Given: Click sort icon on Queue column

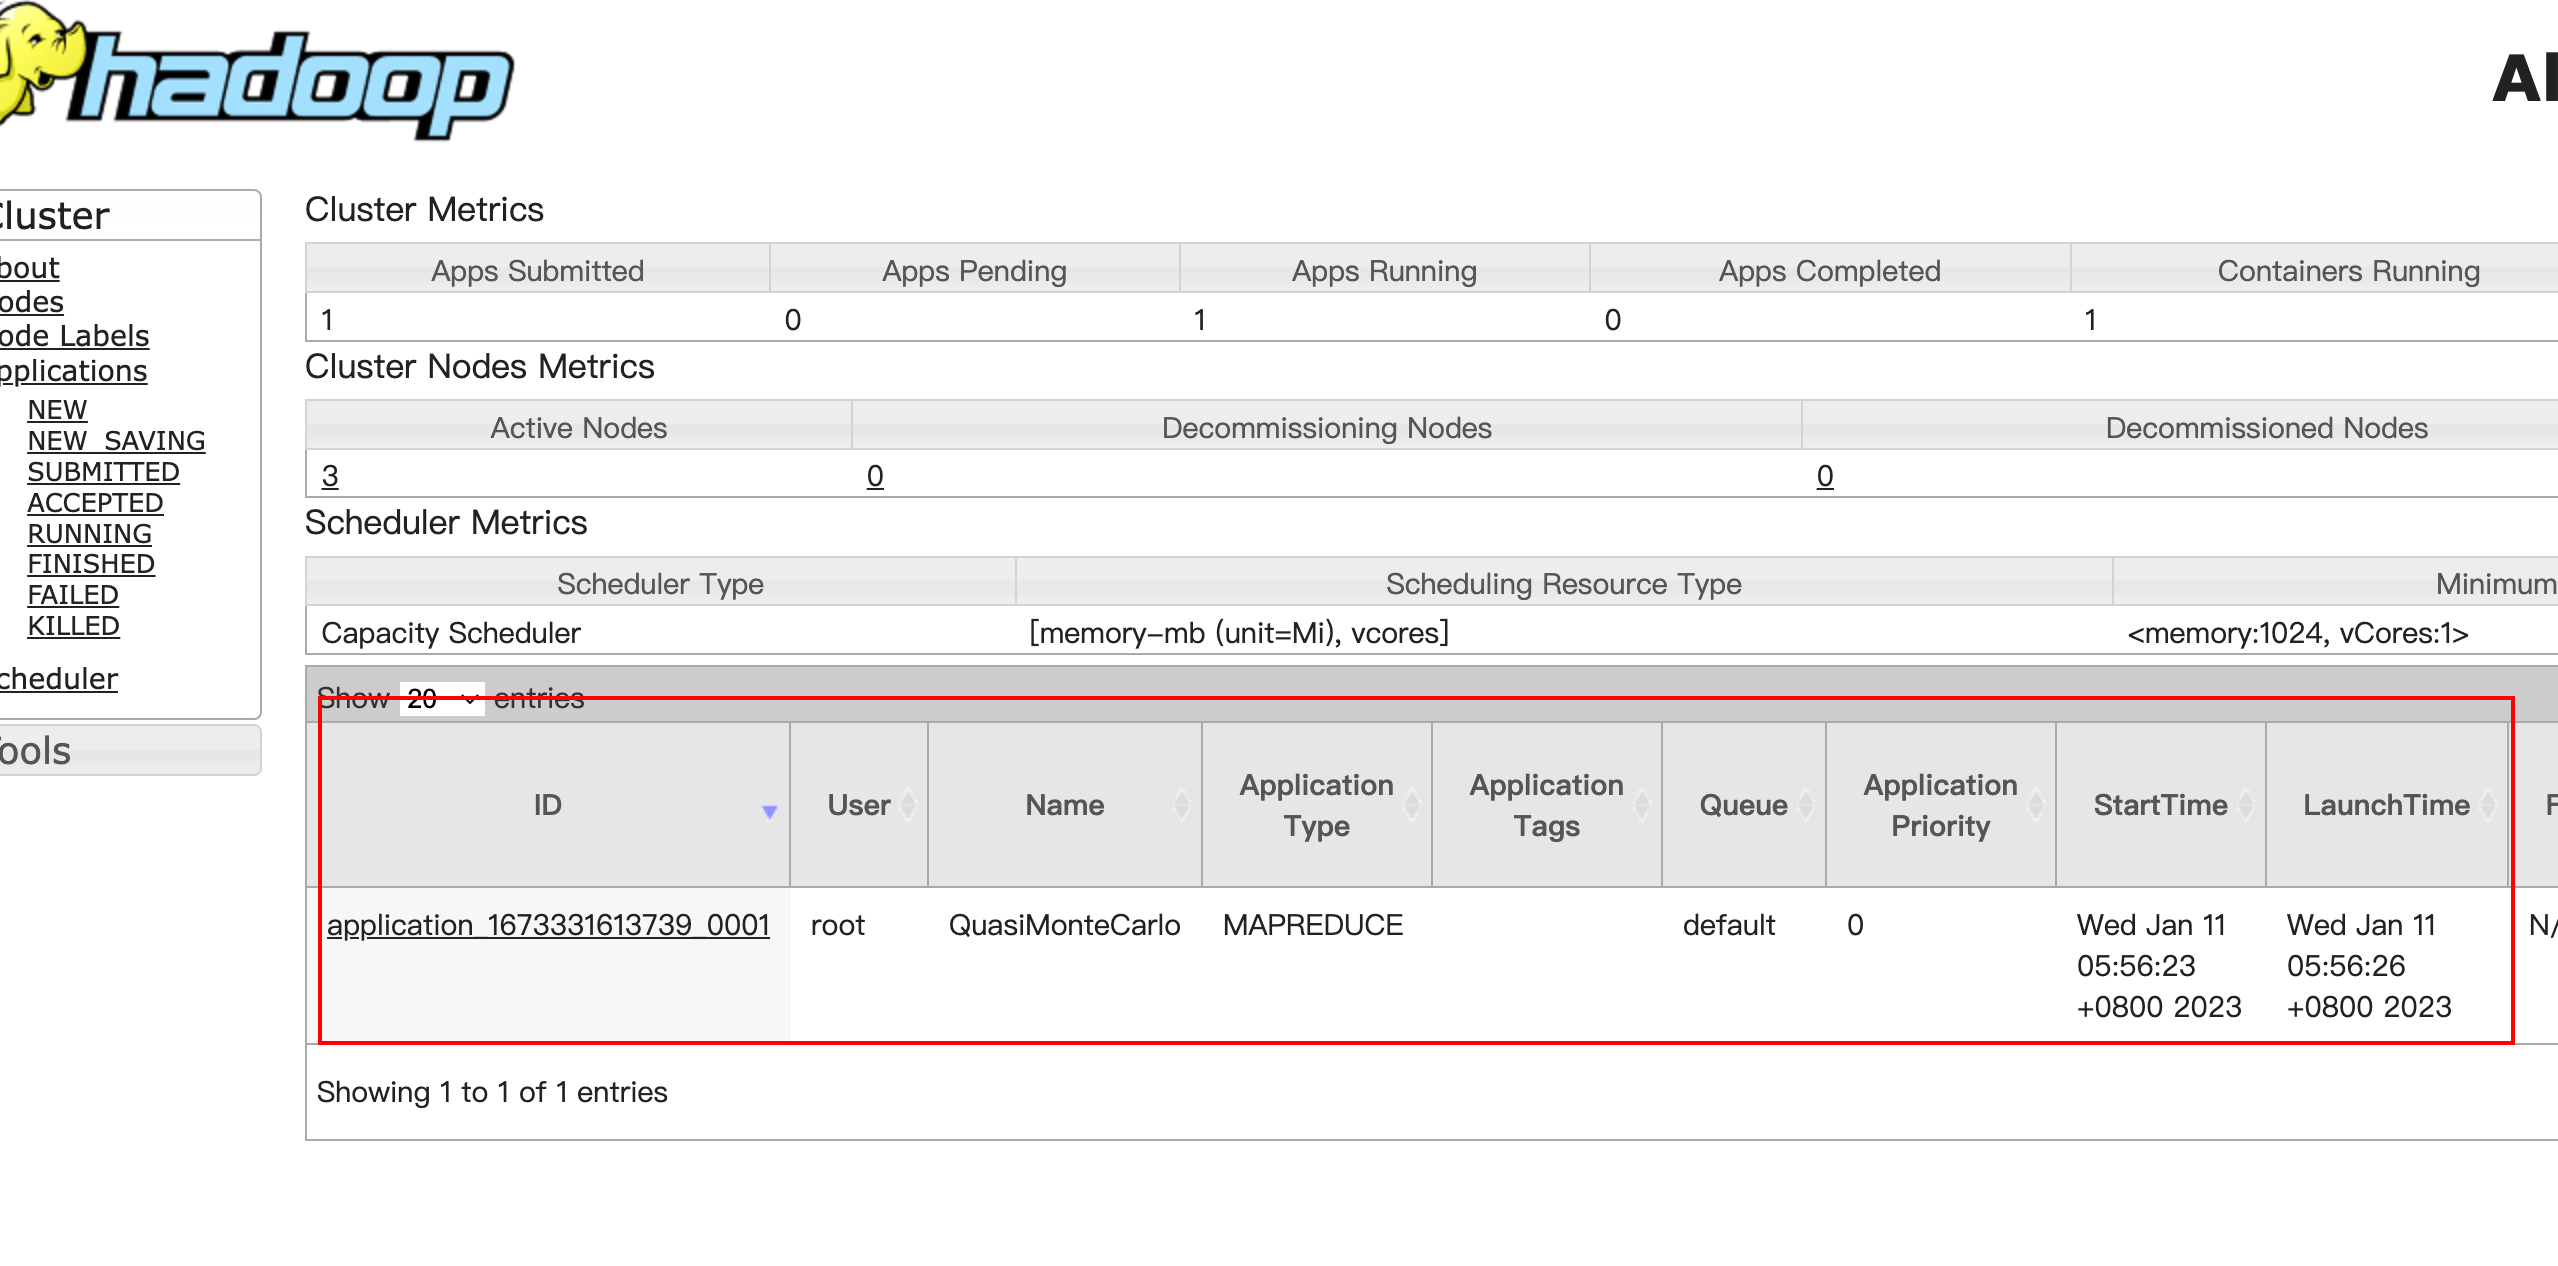Looking at the screenshot, I should click(x=1806, y=805).
